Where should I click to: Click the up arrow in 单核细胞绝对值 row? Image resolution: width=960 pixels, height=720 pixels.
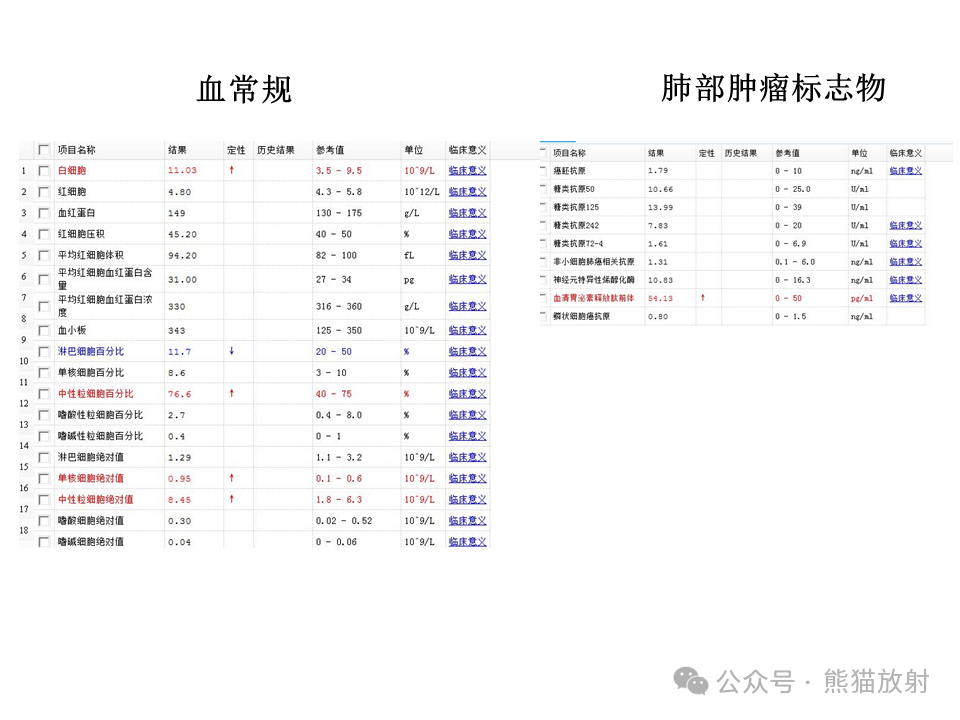(x=231, y=478)
